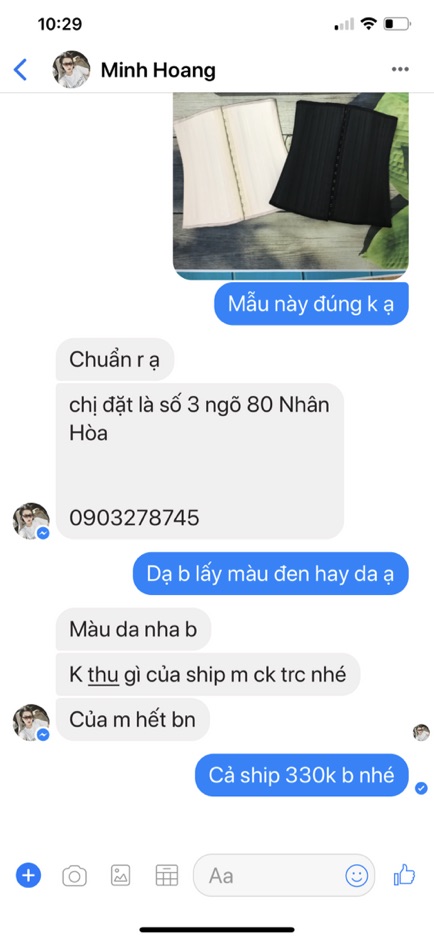Tap the blue delivered checkmark icon
434x941 pixels.
[x=421, y=788]
